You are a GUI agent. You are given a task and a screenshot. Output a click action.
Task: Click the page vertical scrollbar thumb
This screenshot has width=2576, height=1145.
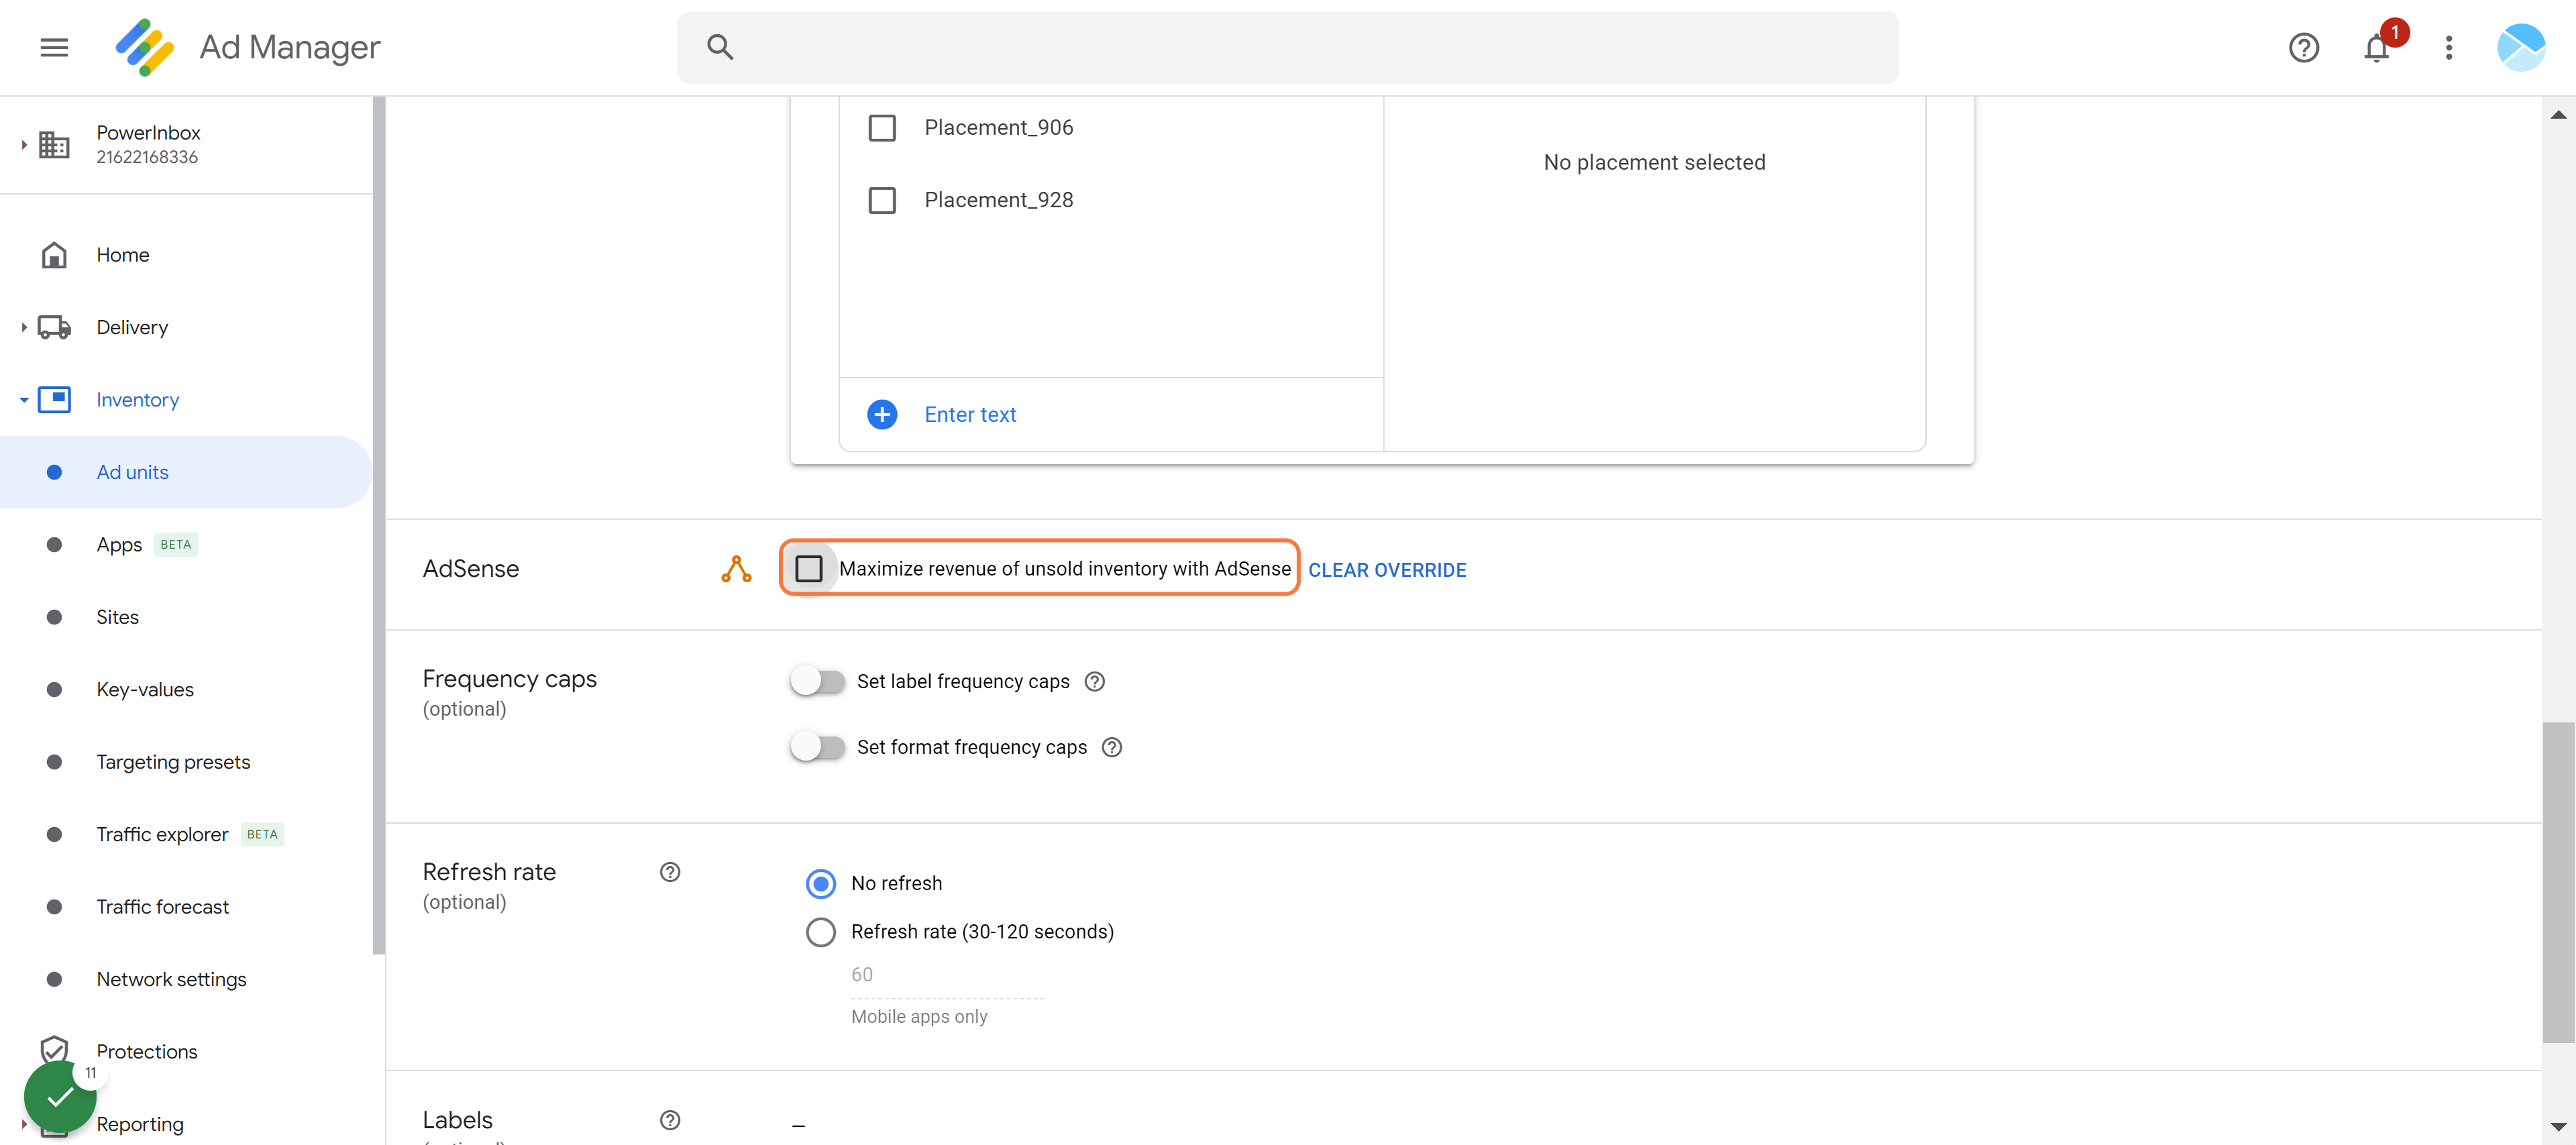point(2558,882)
